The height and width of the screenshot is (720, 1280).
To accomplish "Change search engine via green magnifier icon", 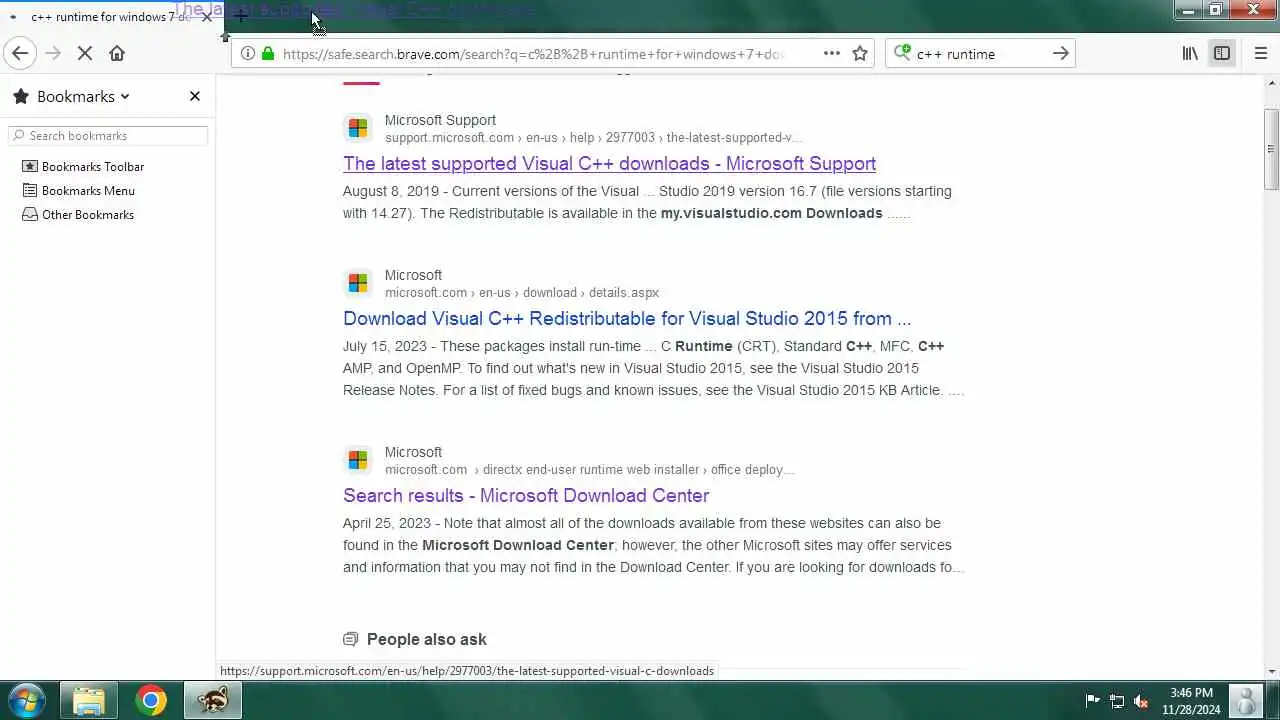I will point(901,54).
